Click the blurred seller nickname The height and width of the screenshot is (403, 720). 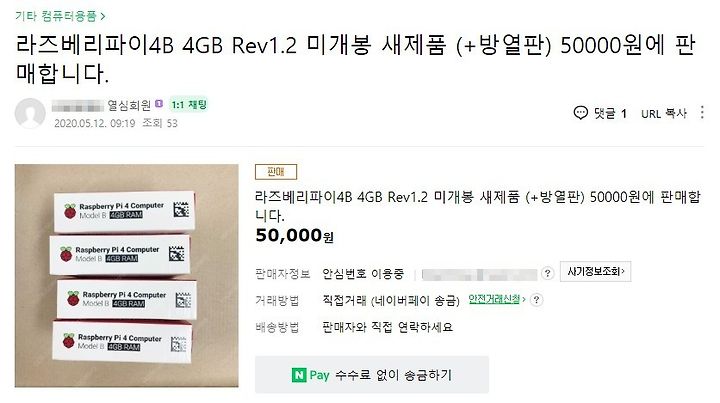pos(78,106)
